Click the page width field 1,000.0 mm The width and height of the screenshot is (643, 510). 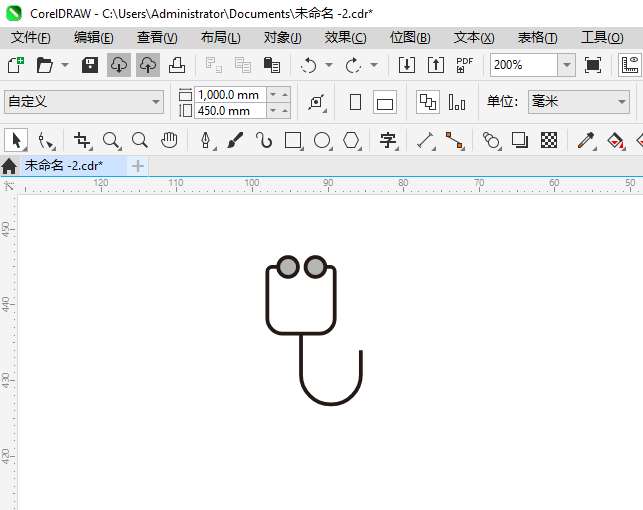pyautogui.click(x=230, y=95)
